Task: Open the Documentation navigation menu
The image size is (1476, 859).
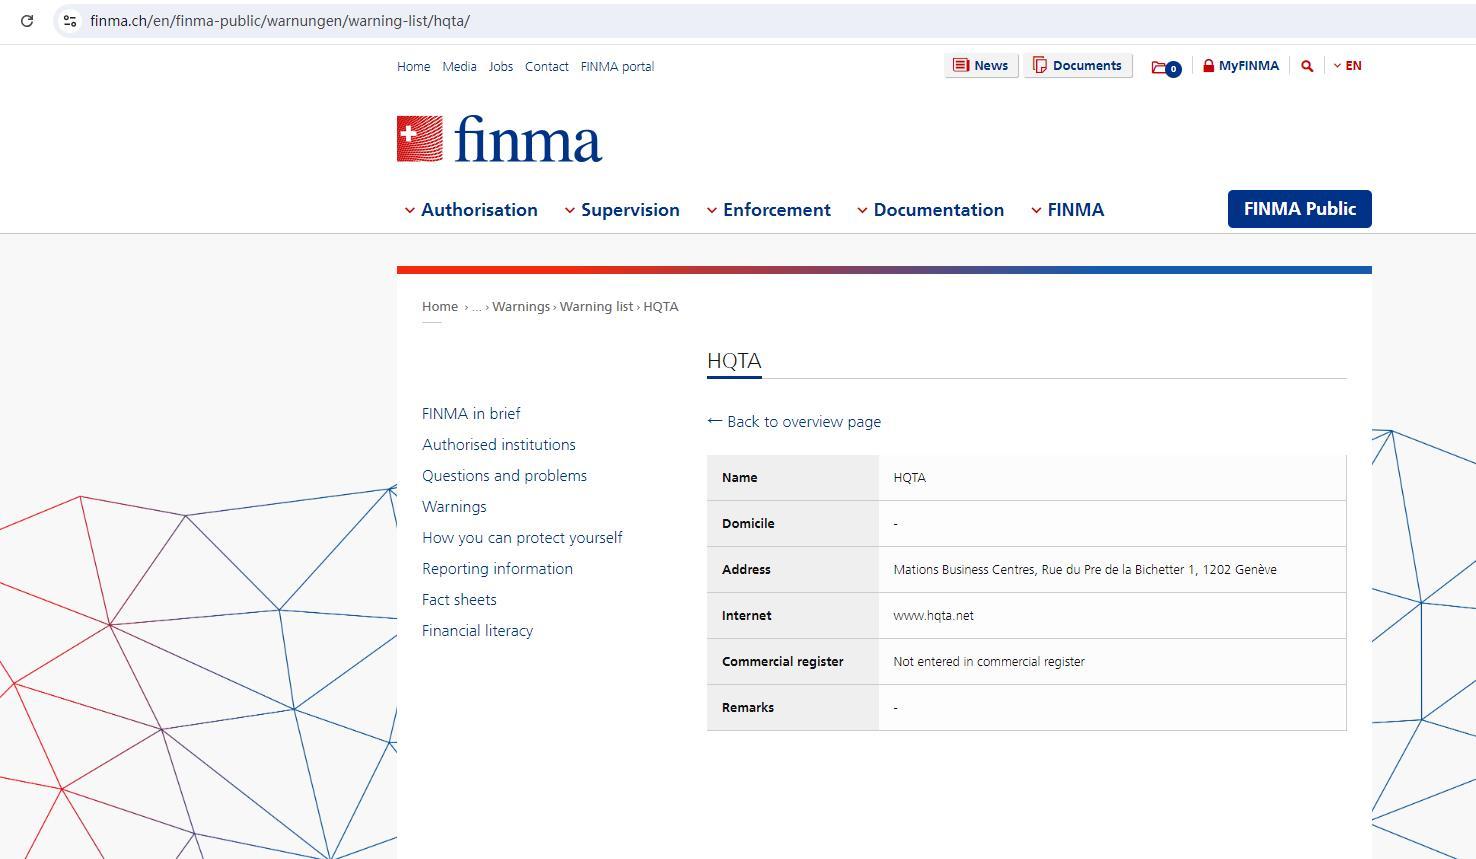Action: click(930, 210)
